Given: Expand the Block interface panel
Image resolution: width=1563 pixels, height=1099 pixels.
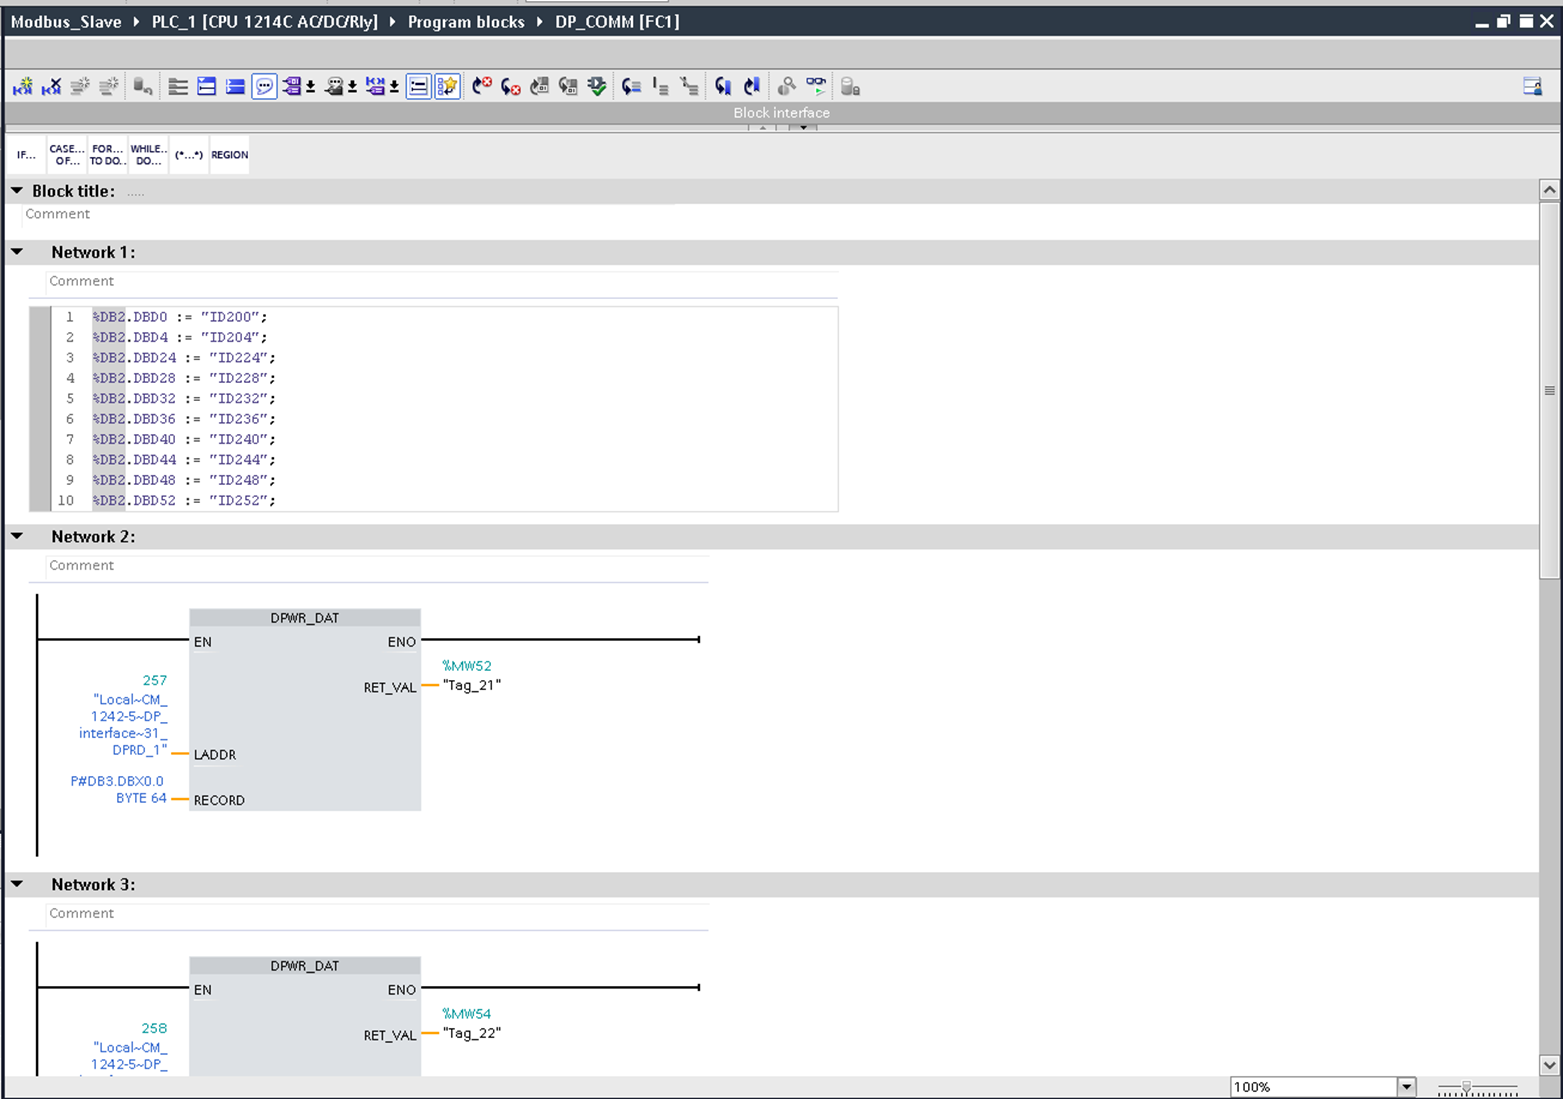Looking at the screenshot, I should point(802,128).
